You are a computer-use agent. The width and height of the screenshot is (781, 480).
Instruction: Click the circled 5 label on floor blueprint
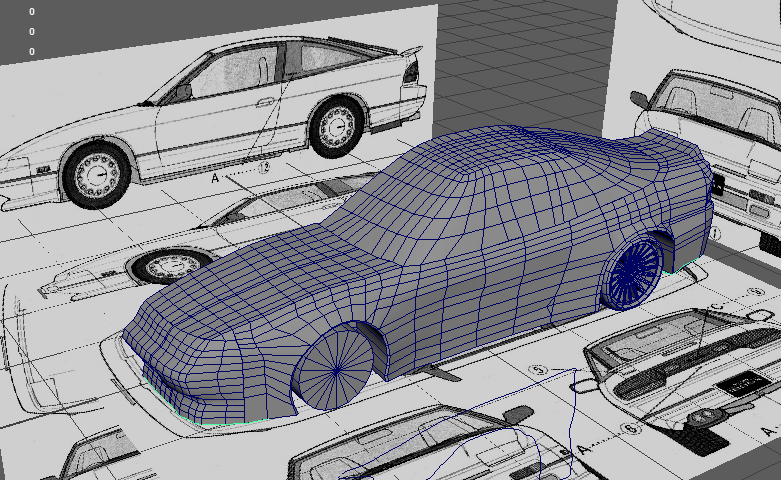pyautogui.click(x=537, y=370)
